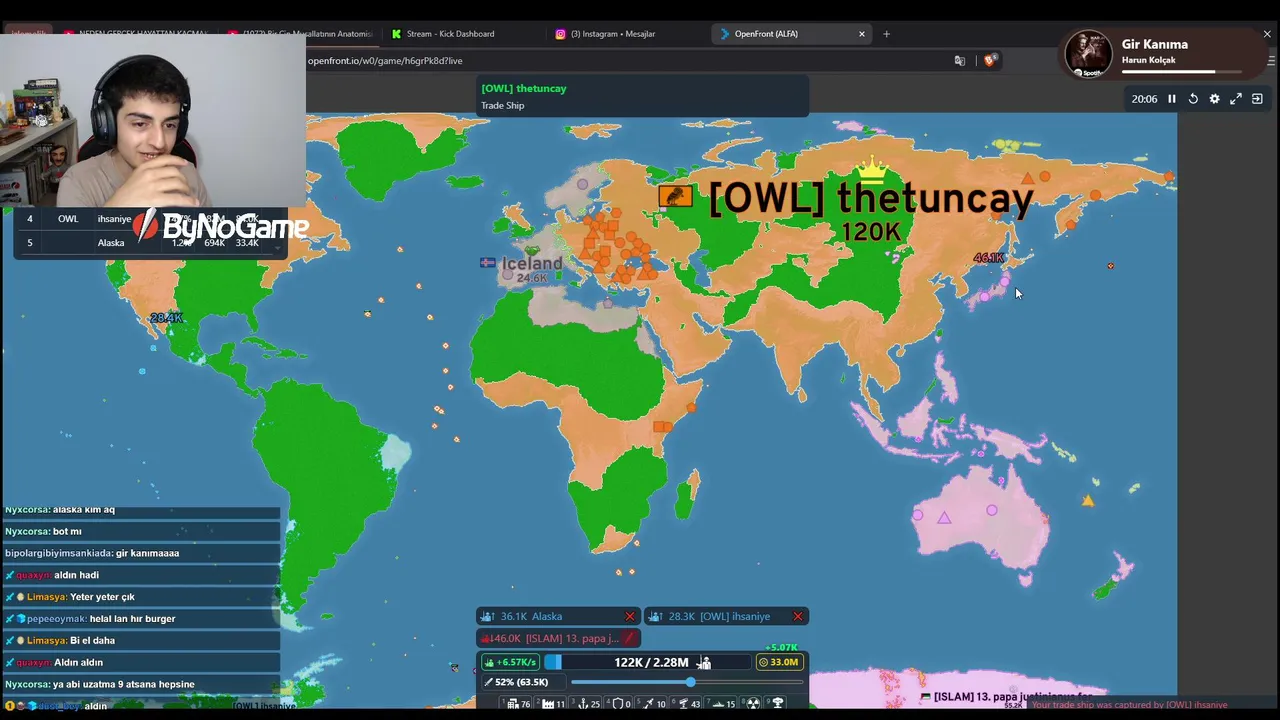Click the replay speed circular arrow icon
The width and height of the screenshot is (1280, 720).
coord(1193,99)
